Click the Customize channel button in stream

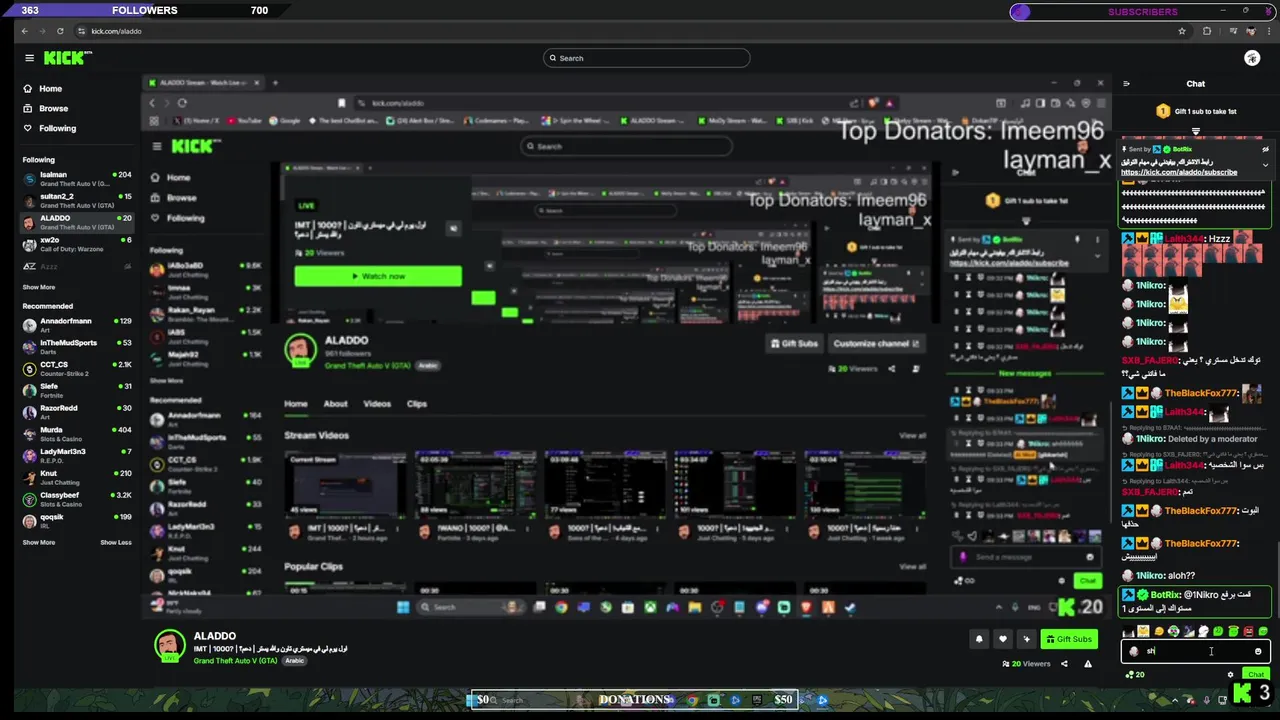point(876,343)
